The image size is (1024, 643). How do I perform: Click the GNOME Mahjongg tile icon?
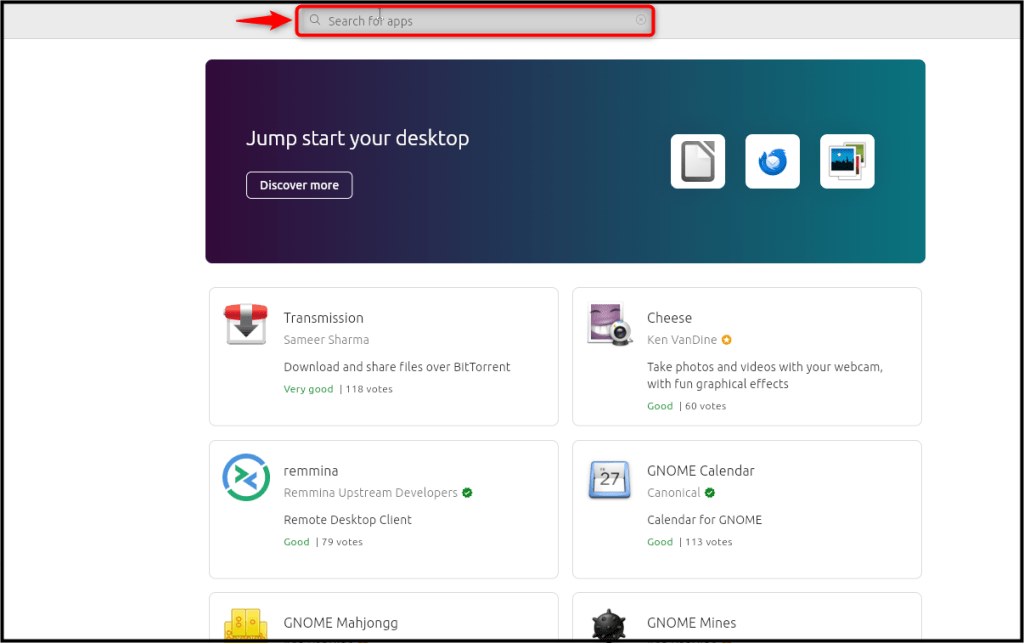pos(245,624)
